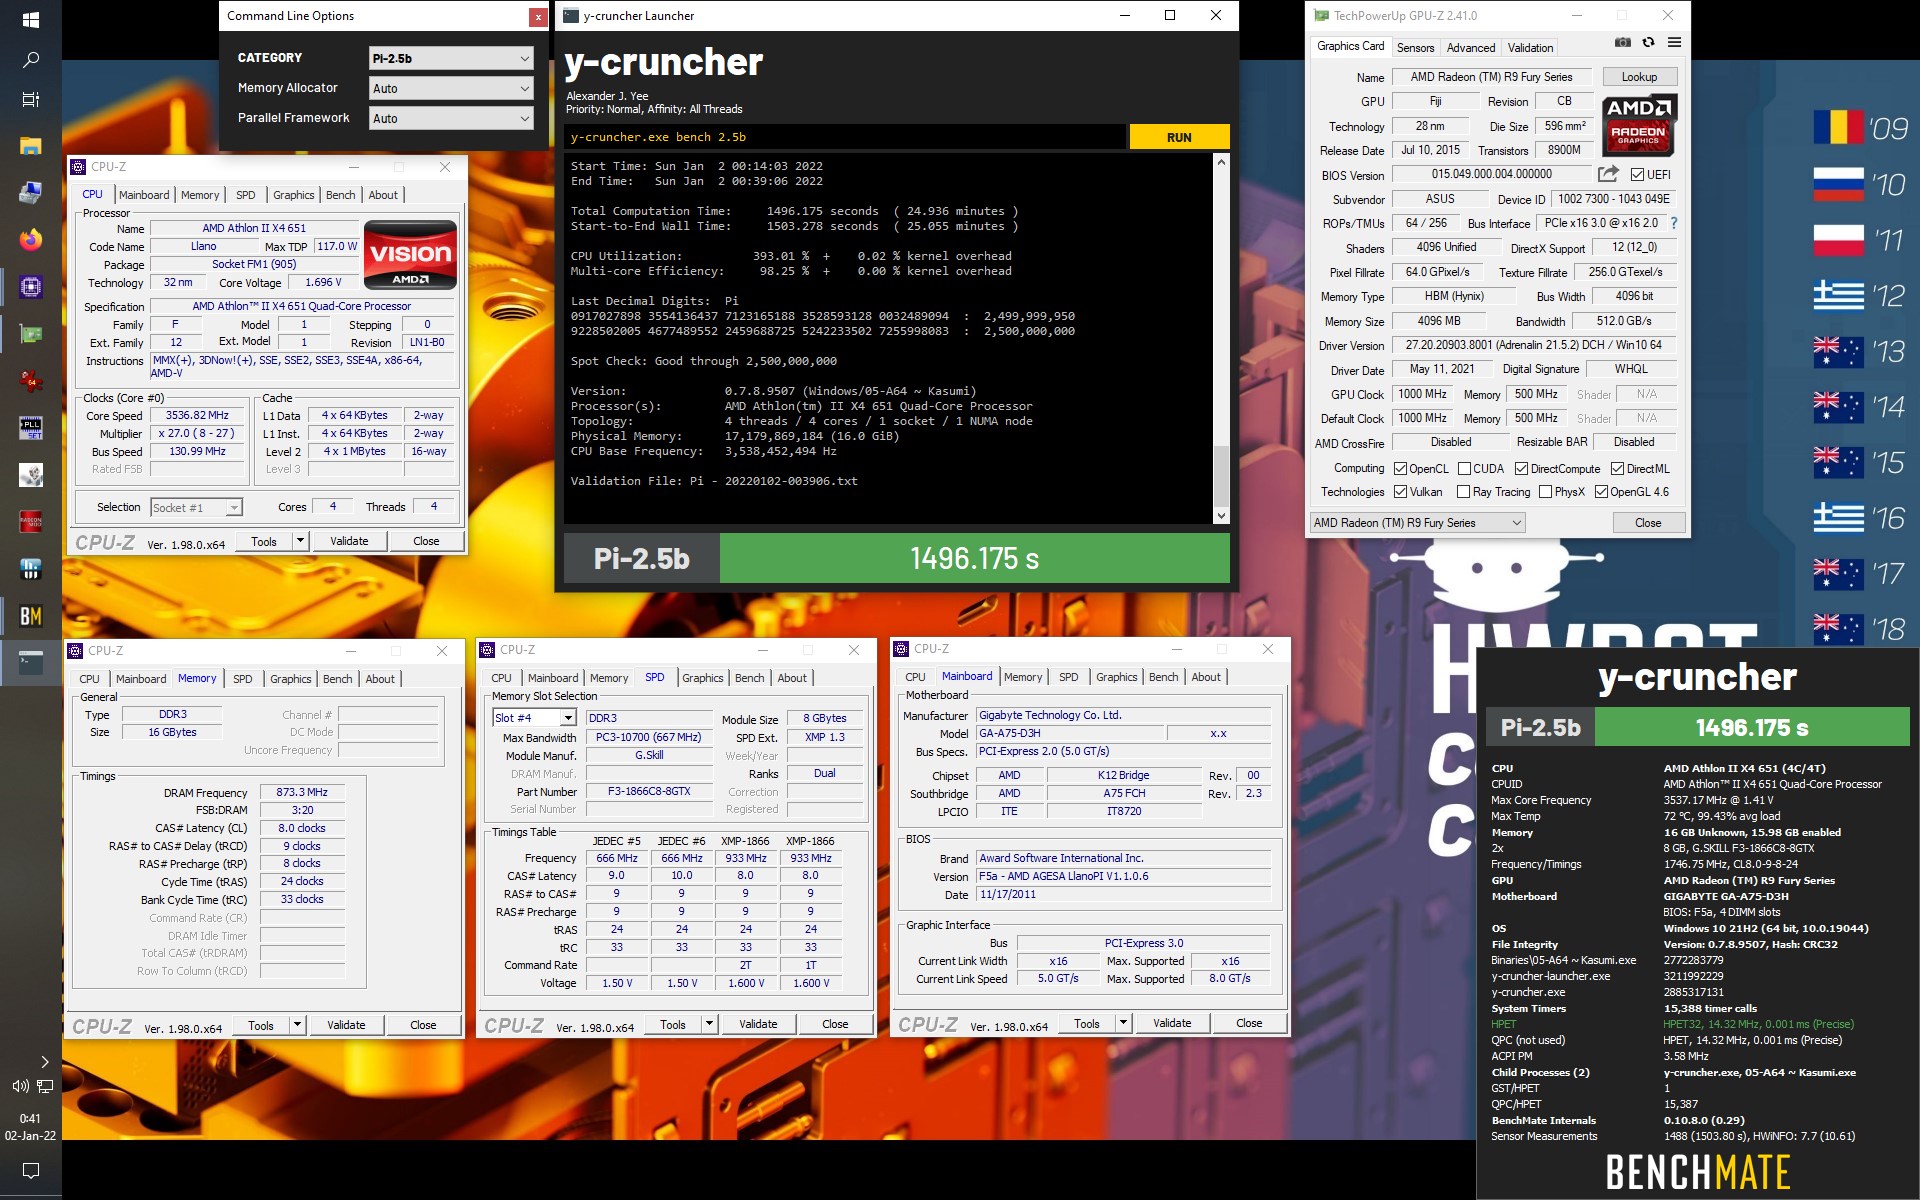1920x1200 pixels.
Task: Open the GPU-Z hamburger menu
Action: pos(1674,43)
